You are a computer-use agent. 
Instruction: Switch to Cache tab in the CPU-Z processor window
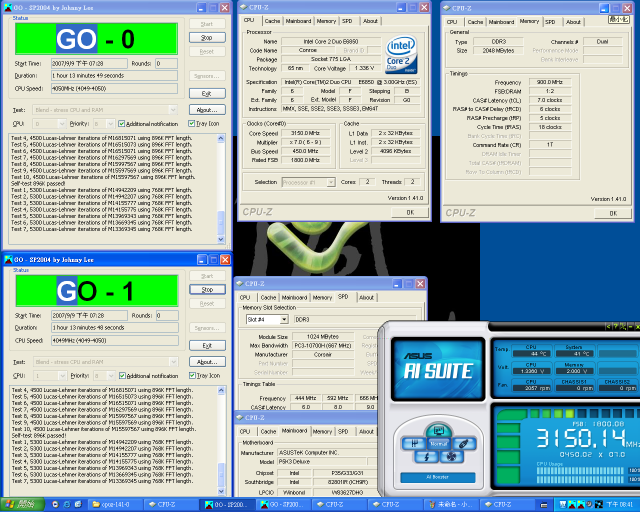pyautogui.click(x=272, y=21)
